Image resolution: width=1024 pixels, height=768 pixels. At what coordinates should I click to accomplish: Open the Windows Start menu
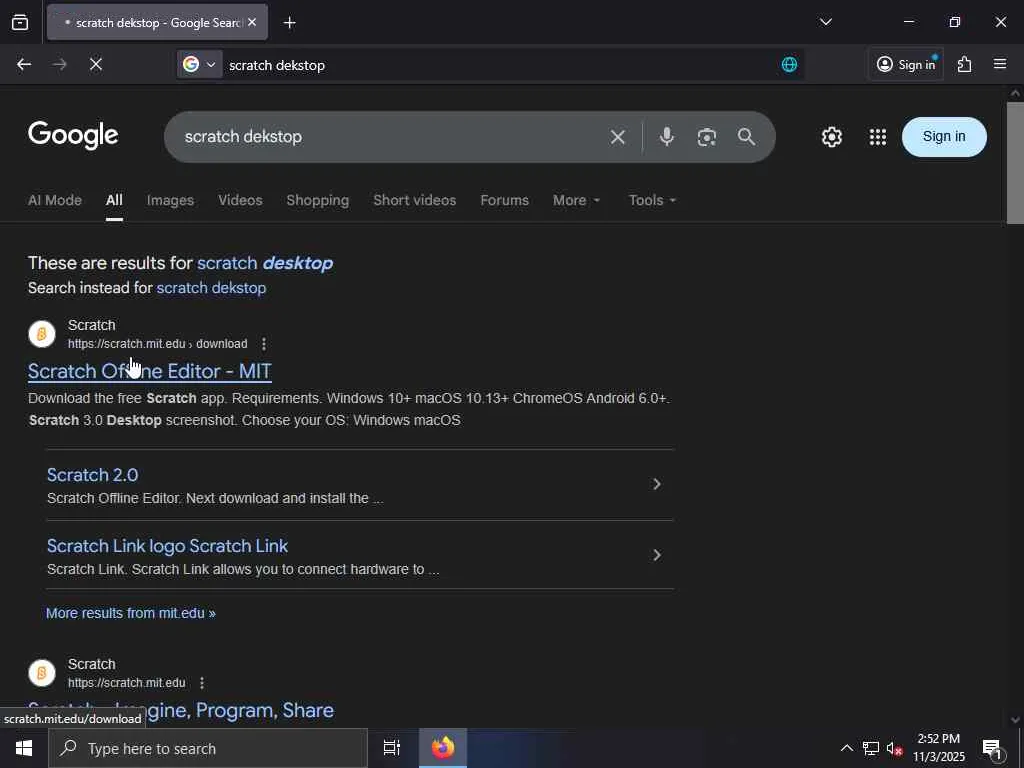pos(24,748)
